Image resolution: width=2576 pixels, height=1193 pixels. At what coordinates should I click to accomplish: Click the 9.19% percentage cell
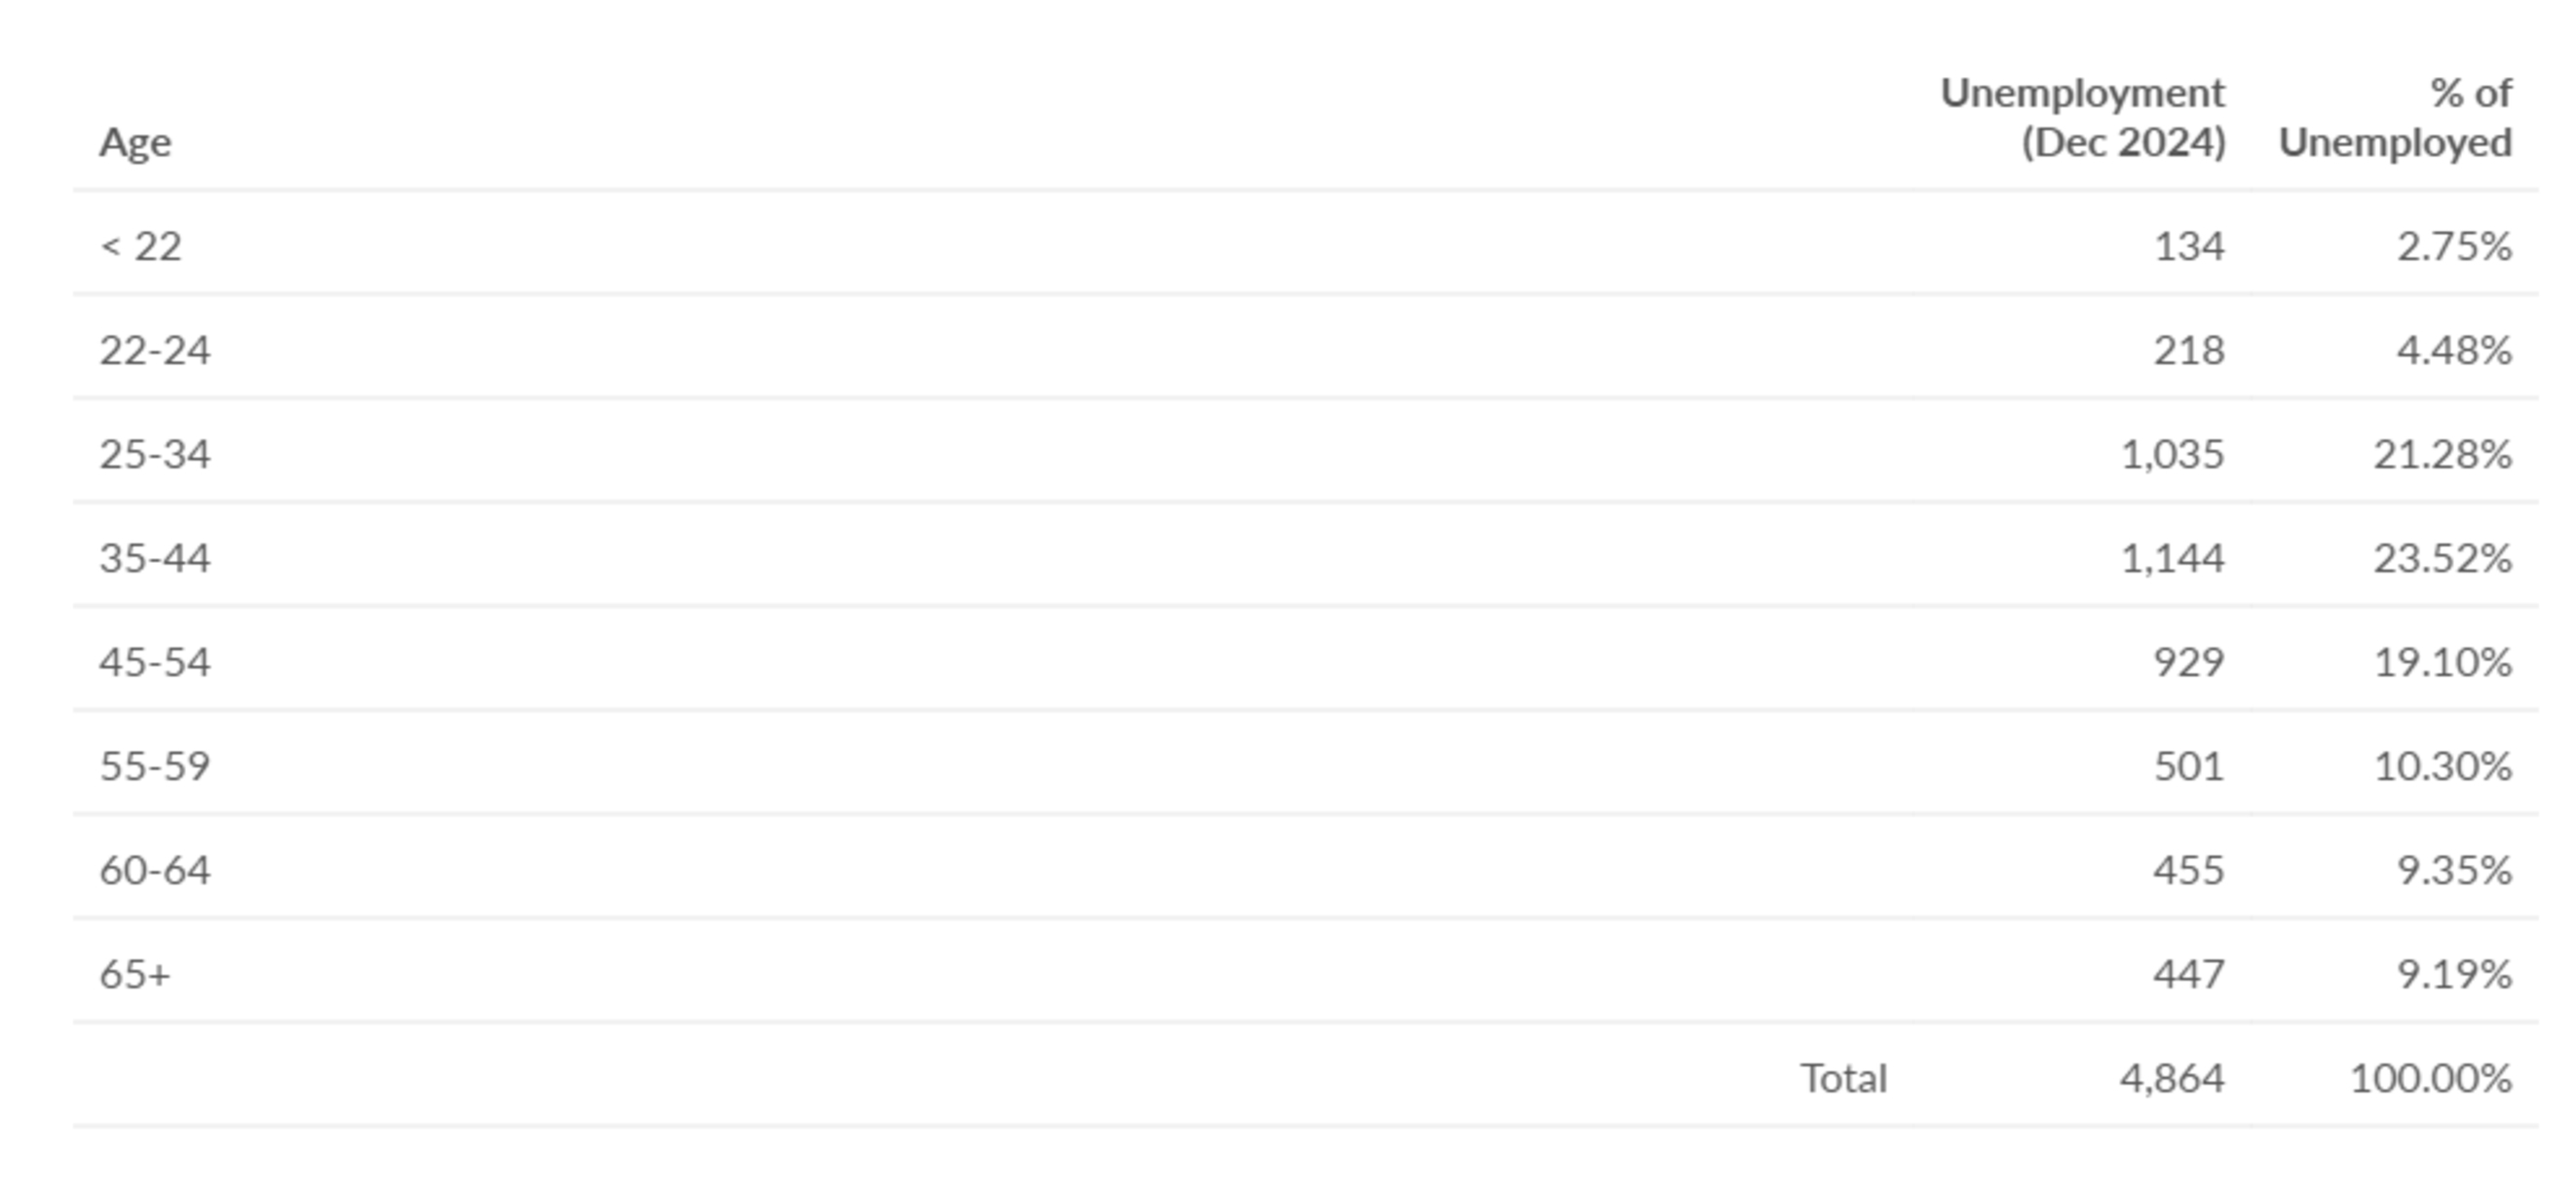[x=2455, y=974]
